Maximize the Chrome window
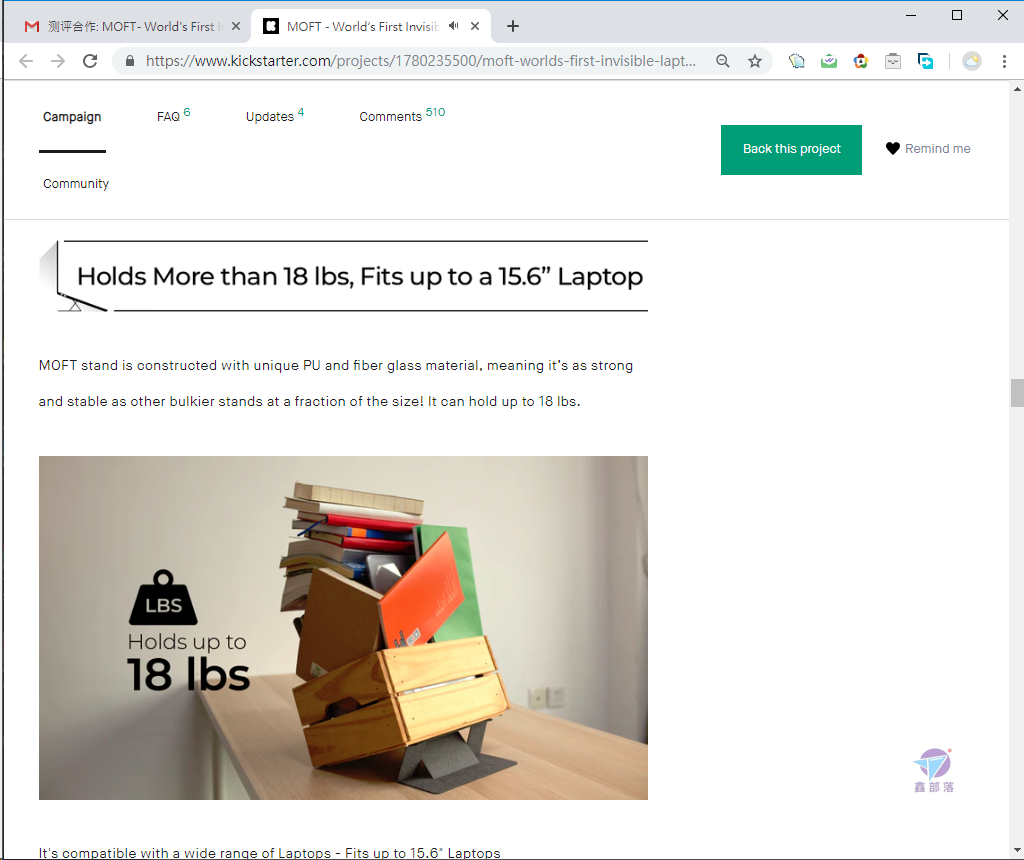Image resolution: width=1024 pixels, height=860 pixels. [957, 15]
